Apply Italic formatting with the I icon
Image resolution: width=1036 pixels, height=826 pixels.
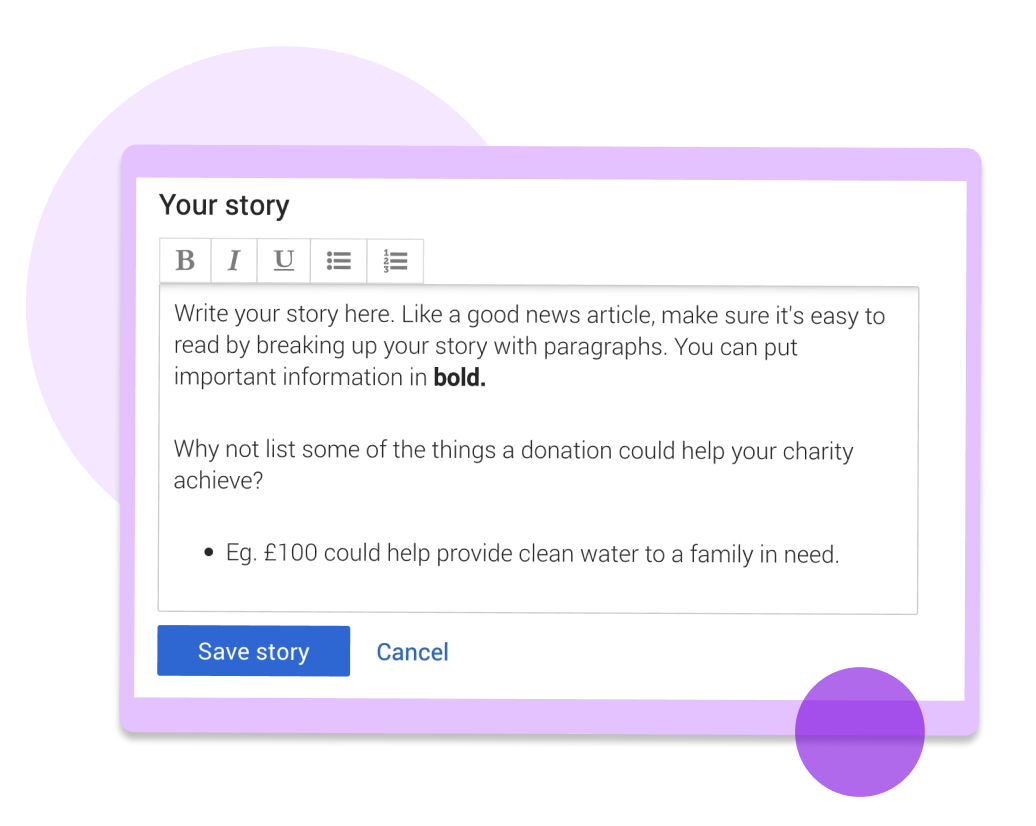pyautogui.click(x=234, y=260)
